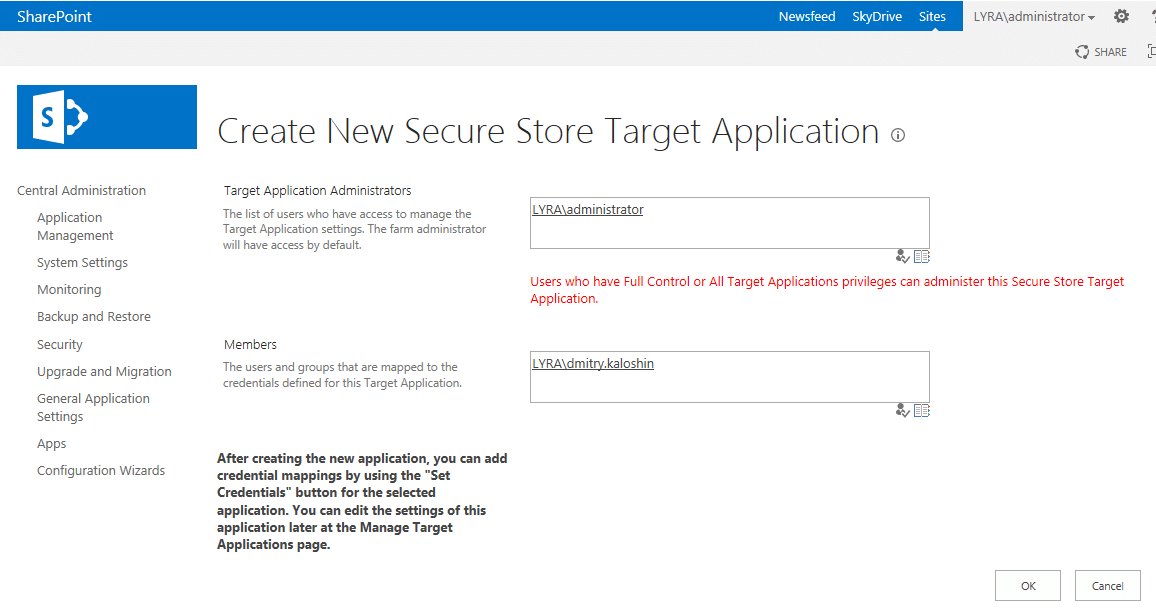The width and height of the screenshot is (1156, 611).
Task: Click the info icon beside the page title
Action: pos(897,135)
